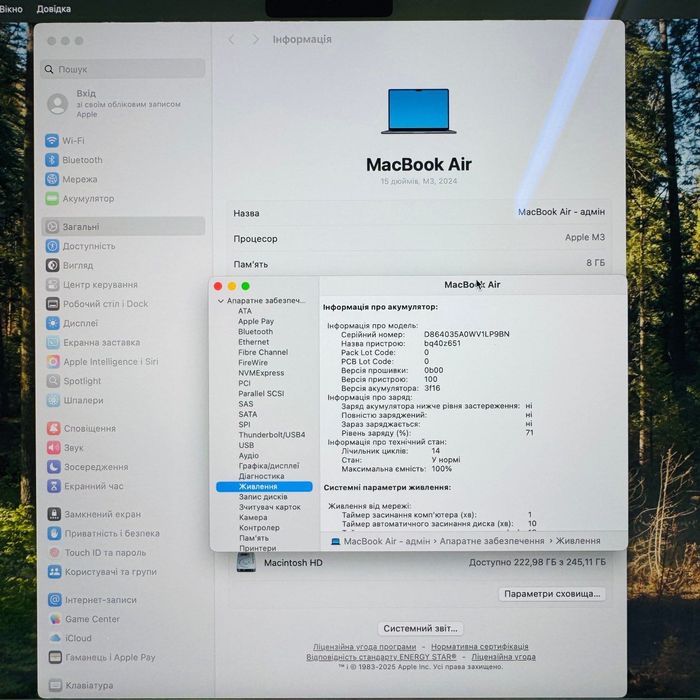Open Wi-Fi settings icon in sidebar
The height and width of the screenshot is (700, 700).
point(52,141)
